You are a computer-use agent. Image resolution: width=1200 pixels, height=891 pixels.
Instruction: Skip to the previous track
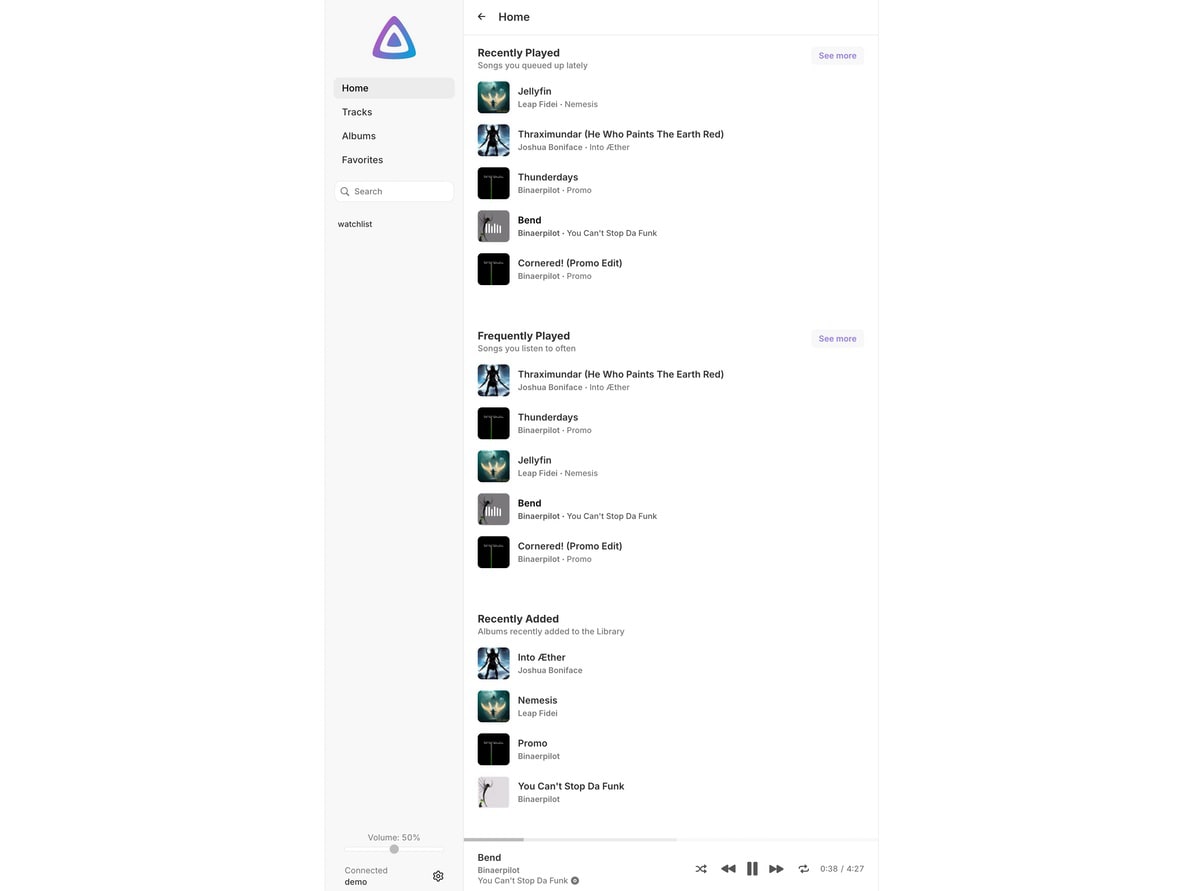coord(728,869)
